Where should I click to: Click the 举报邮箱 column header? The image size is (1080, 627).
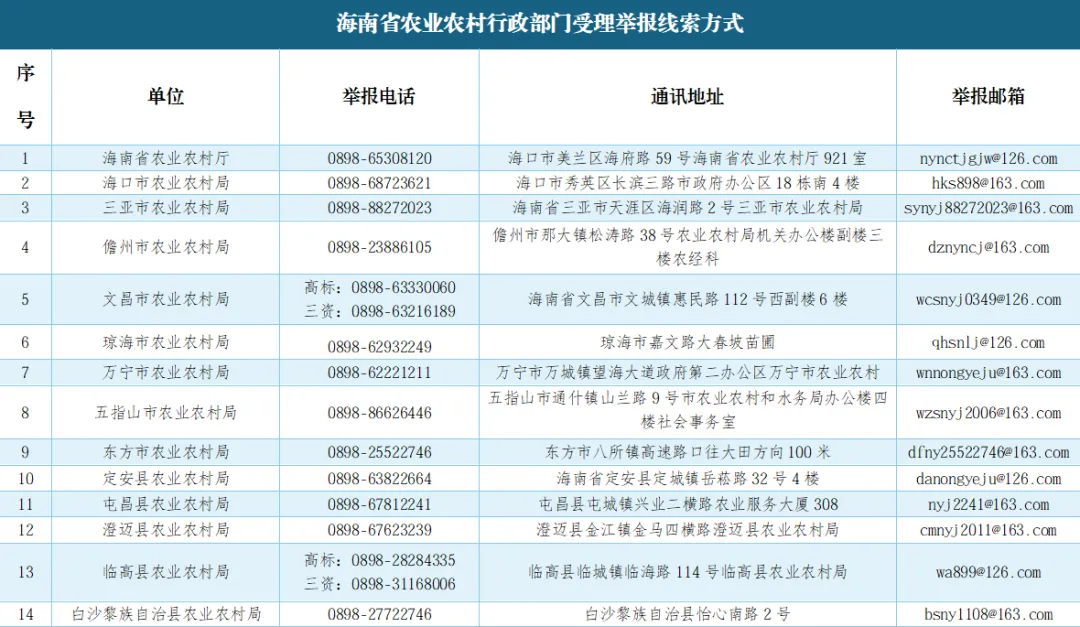[x=988, y=96]
